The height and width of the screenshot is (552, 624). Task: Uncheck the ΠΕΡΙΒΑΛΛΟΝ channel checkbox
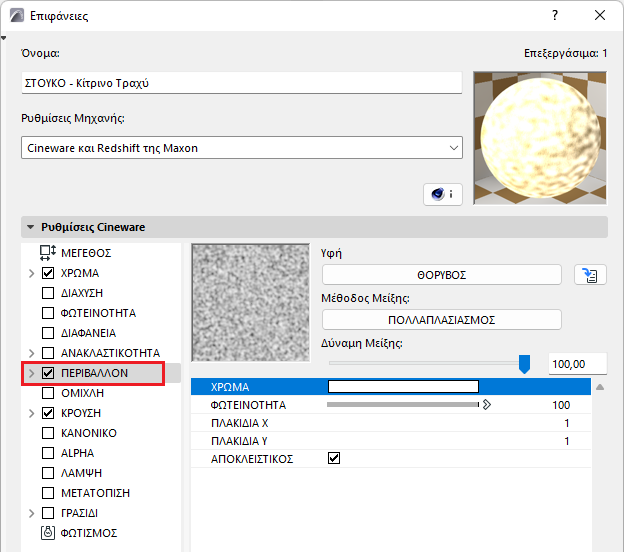click(48, 373)
